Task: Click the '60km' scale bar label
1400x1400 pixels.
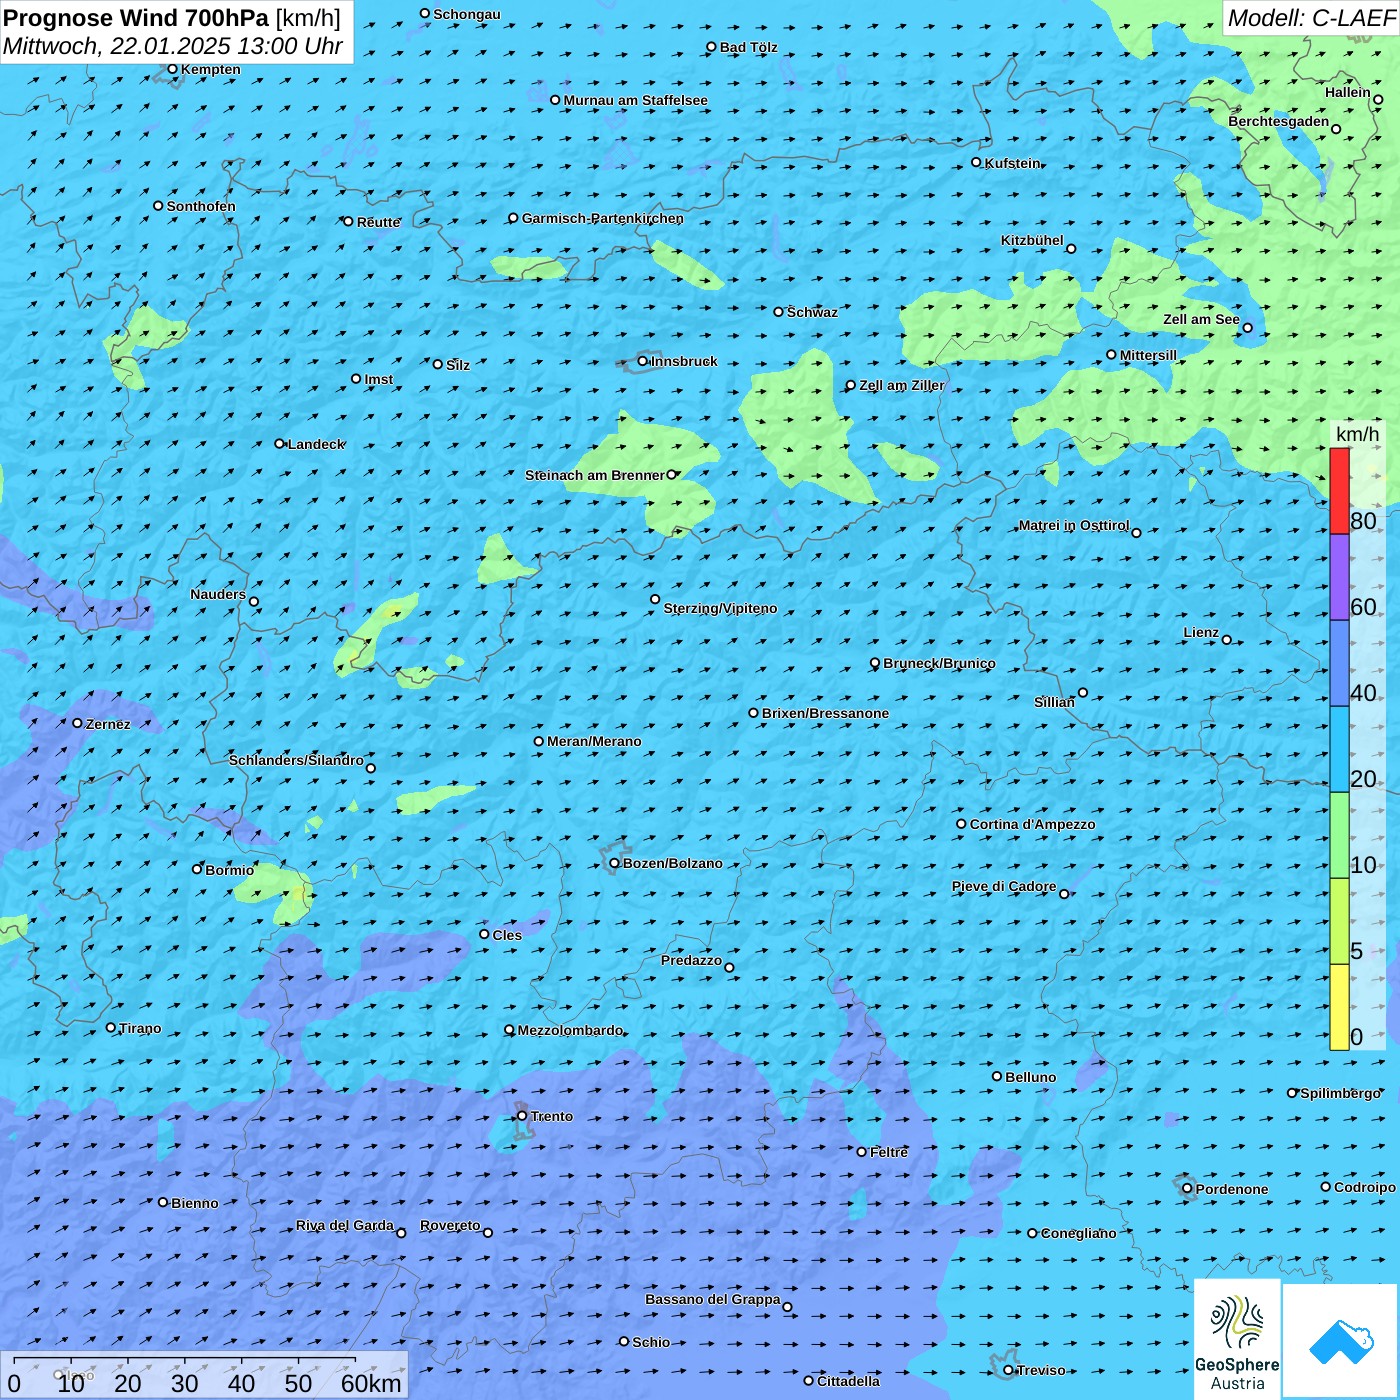Action: (371, 1383)
